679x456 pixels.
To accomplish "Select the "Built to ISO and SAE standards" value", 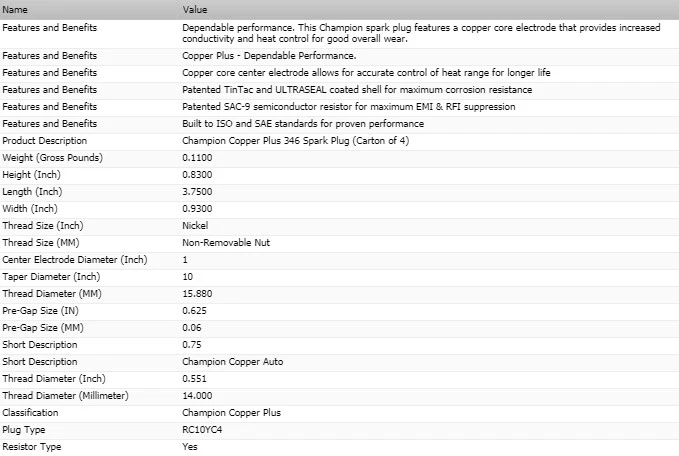I will 303,124.
